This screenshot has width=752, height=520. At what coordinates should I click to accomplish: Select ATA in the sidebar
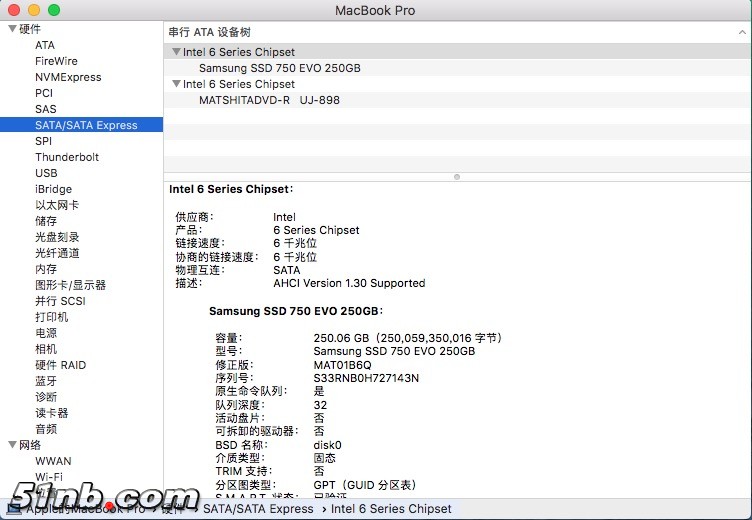coord(45,45)
